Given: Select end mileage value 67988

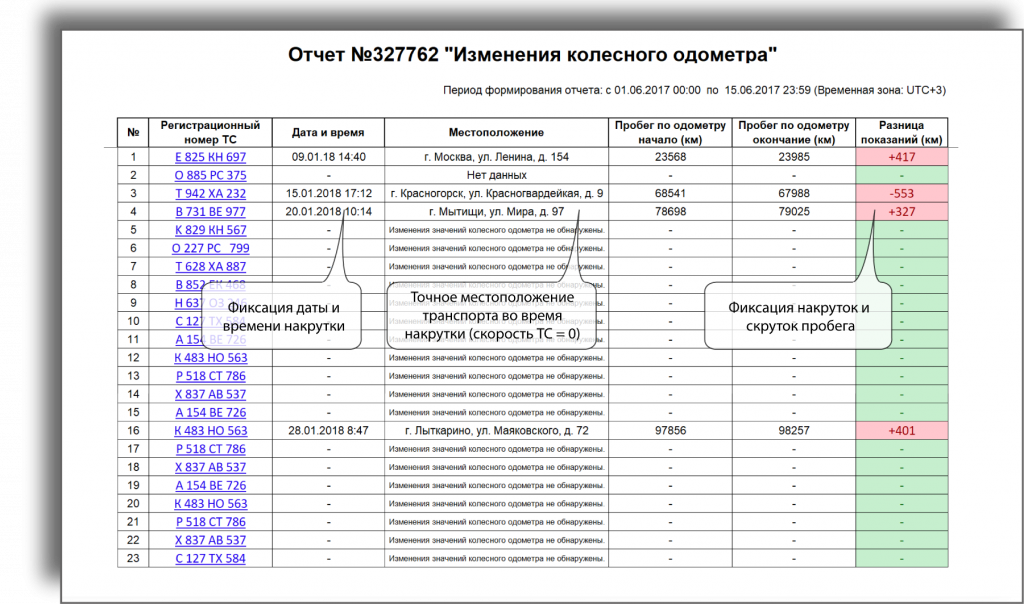Looking at the screenshot, I should (794, 193).
